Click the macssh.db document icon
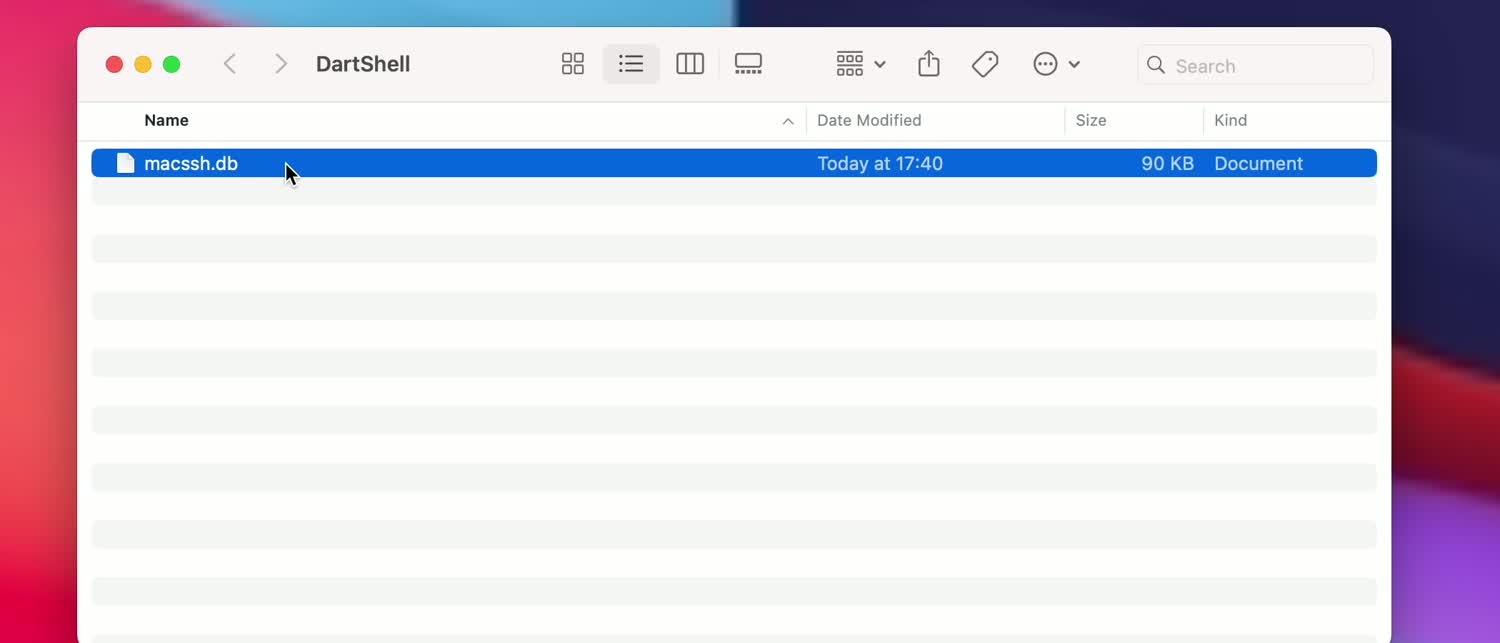 tap(125, 163)
